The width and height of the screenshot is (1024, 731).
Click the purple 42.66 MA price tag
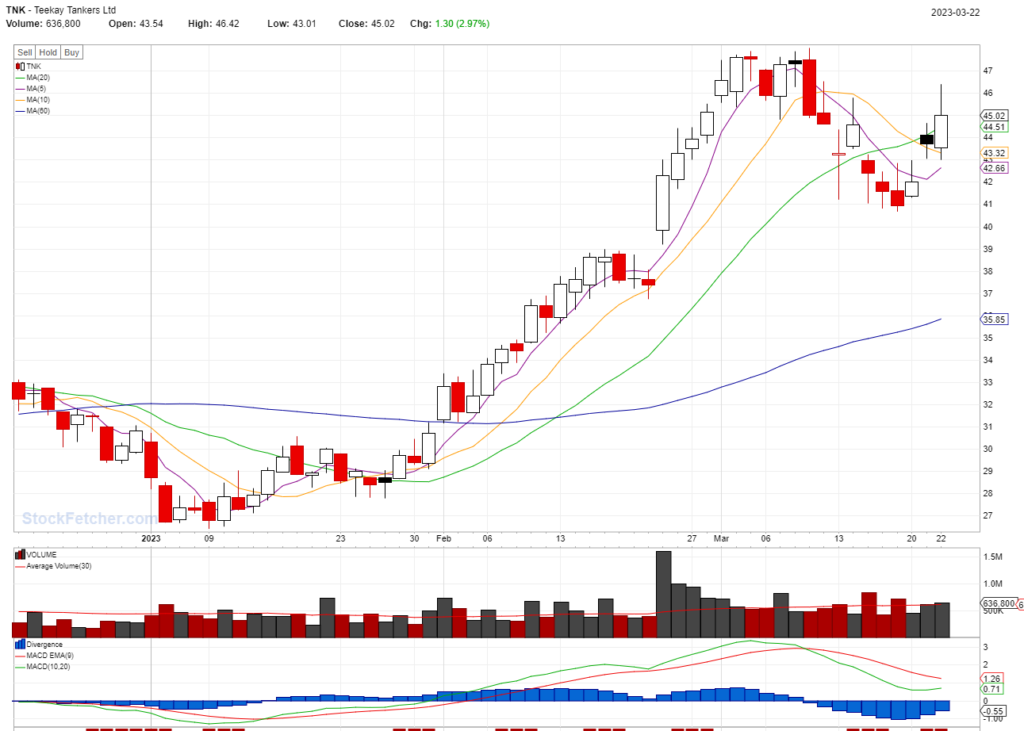[x=995, y=168]
